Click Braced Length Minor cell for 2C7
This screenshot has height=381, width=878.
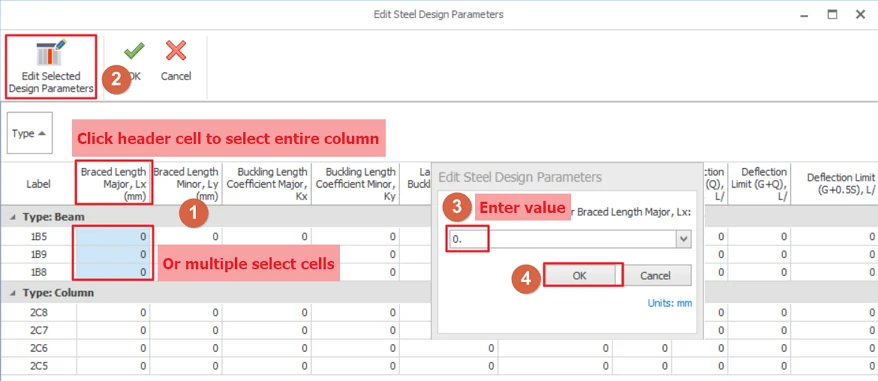coord(186,331)
